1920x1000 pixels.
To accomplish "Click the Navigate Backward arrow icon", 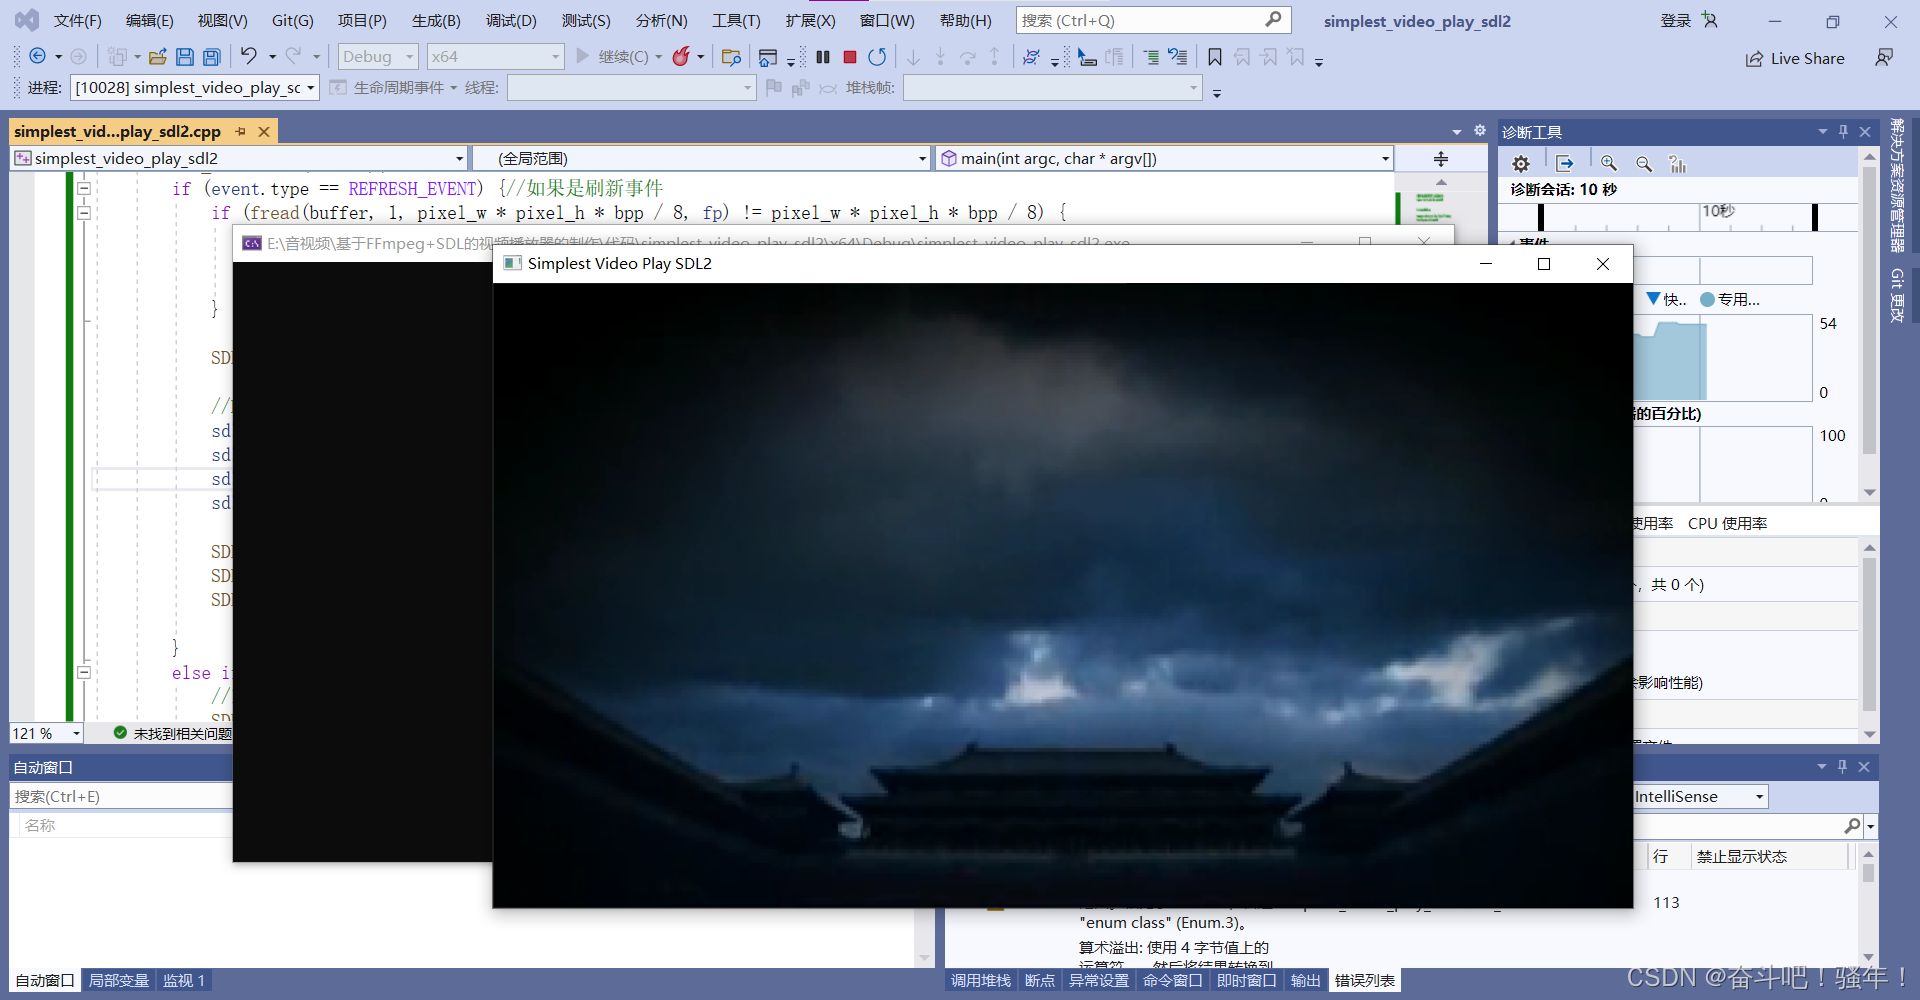I will (37, 57).
